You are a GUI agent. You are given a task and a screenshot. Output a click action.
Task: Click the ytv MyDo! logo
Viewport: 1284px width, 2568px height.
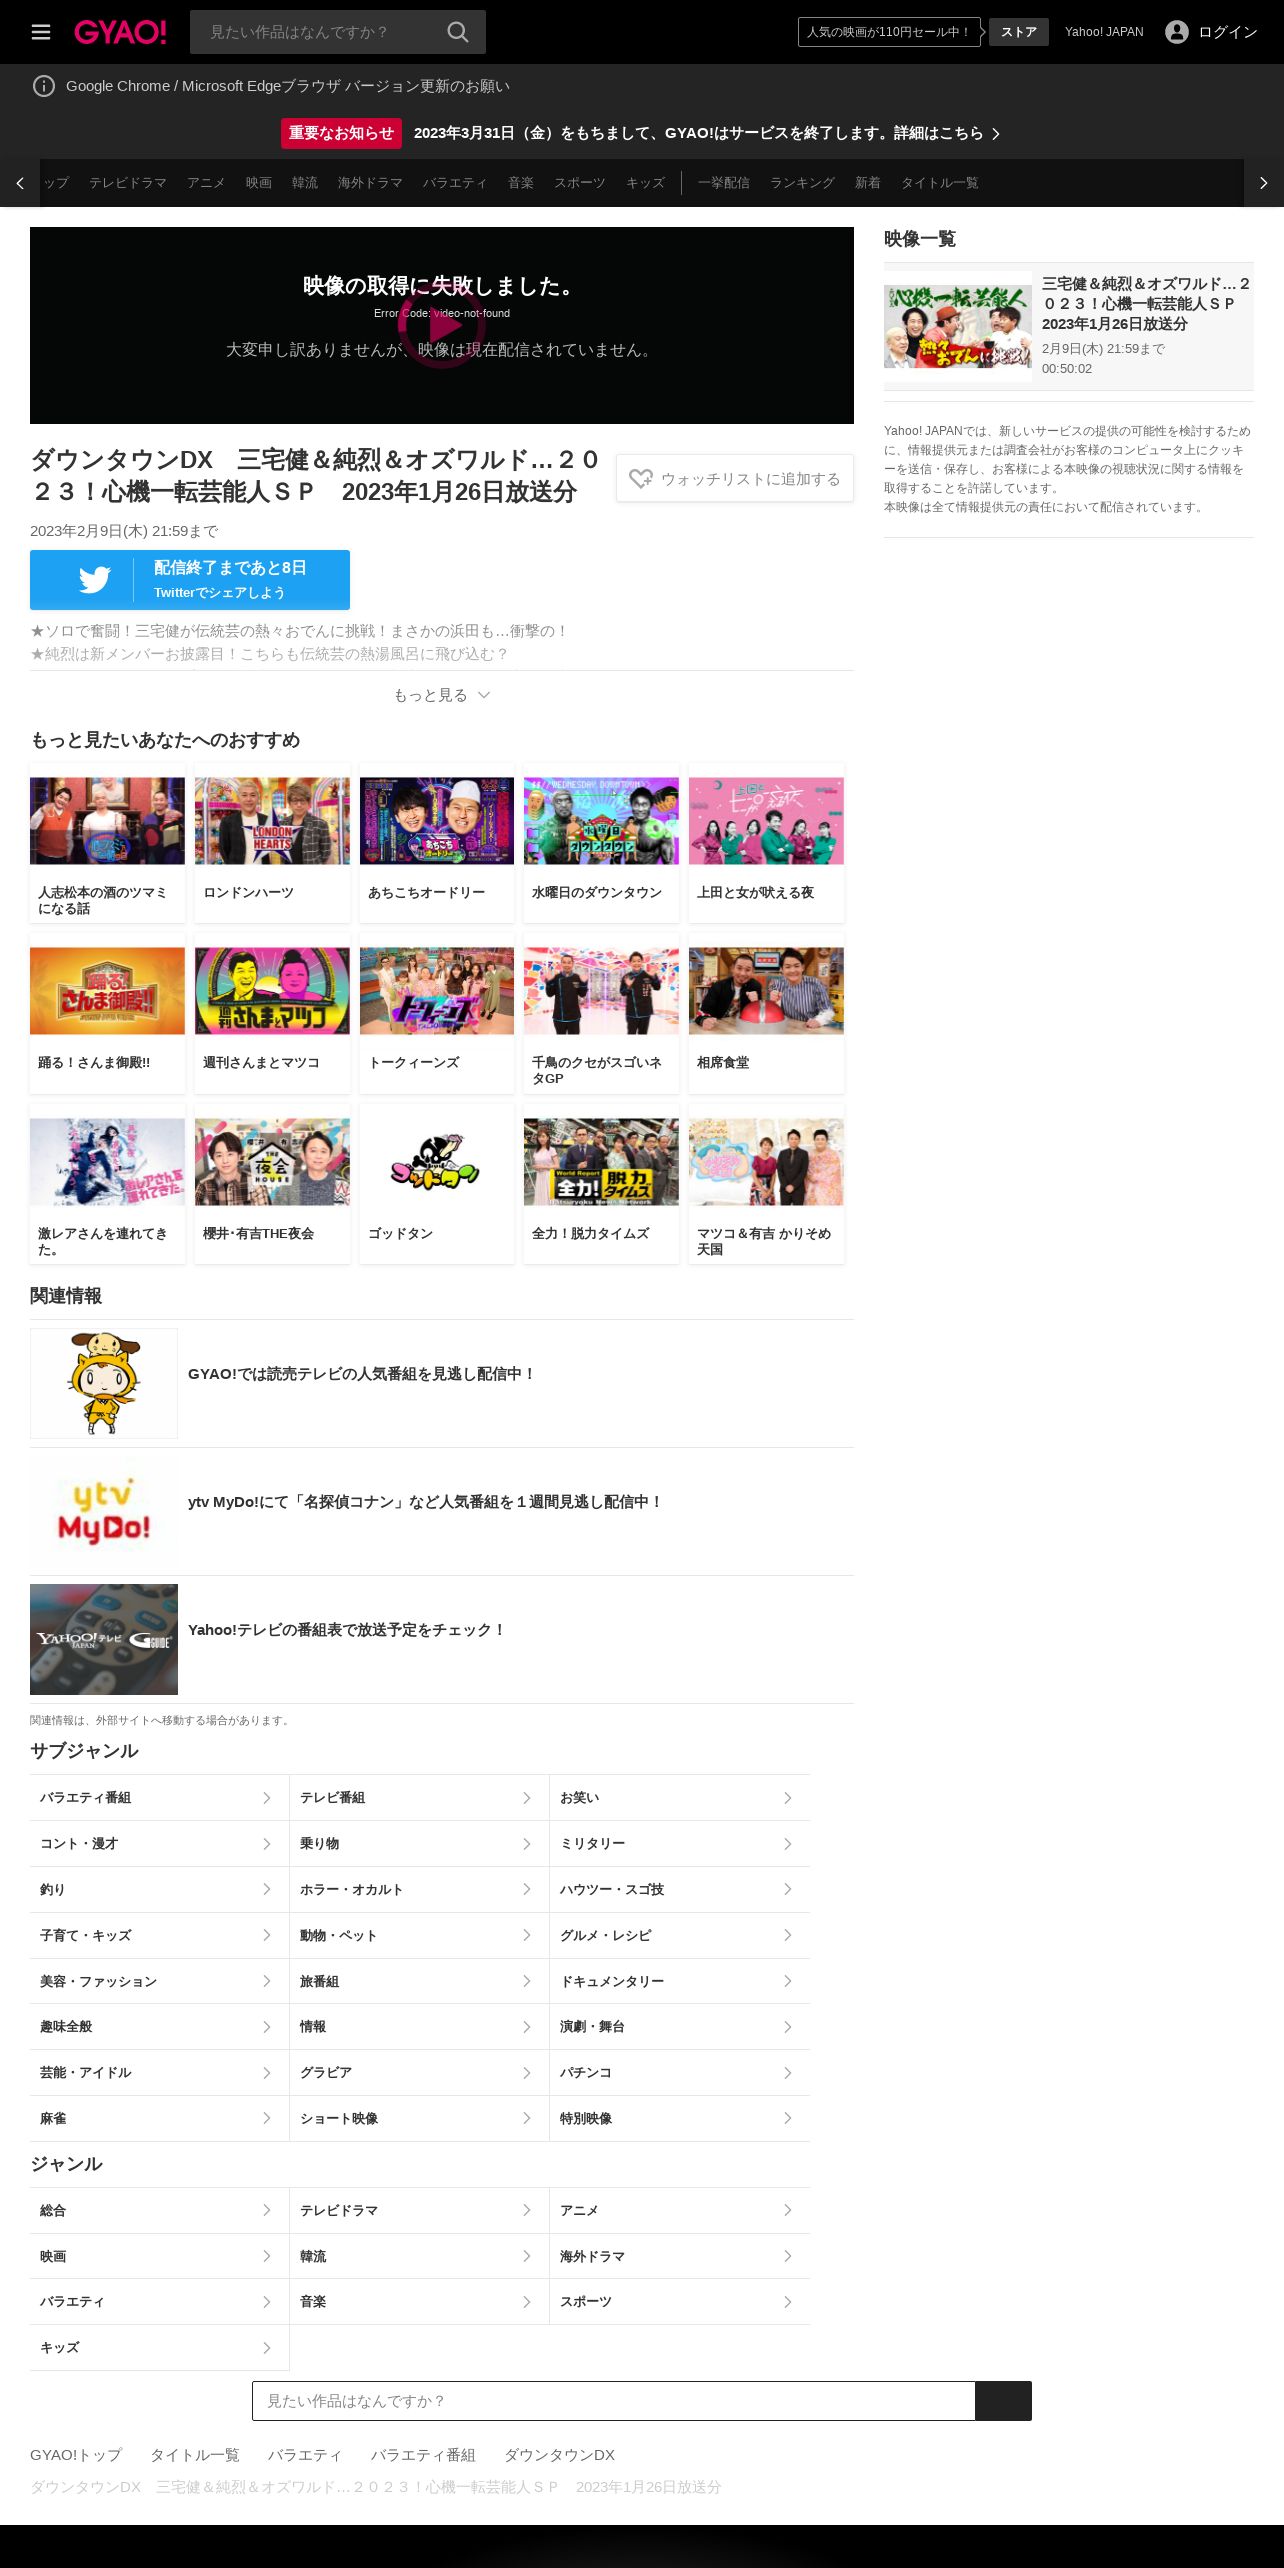[x=104, y=1511]
